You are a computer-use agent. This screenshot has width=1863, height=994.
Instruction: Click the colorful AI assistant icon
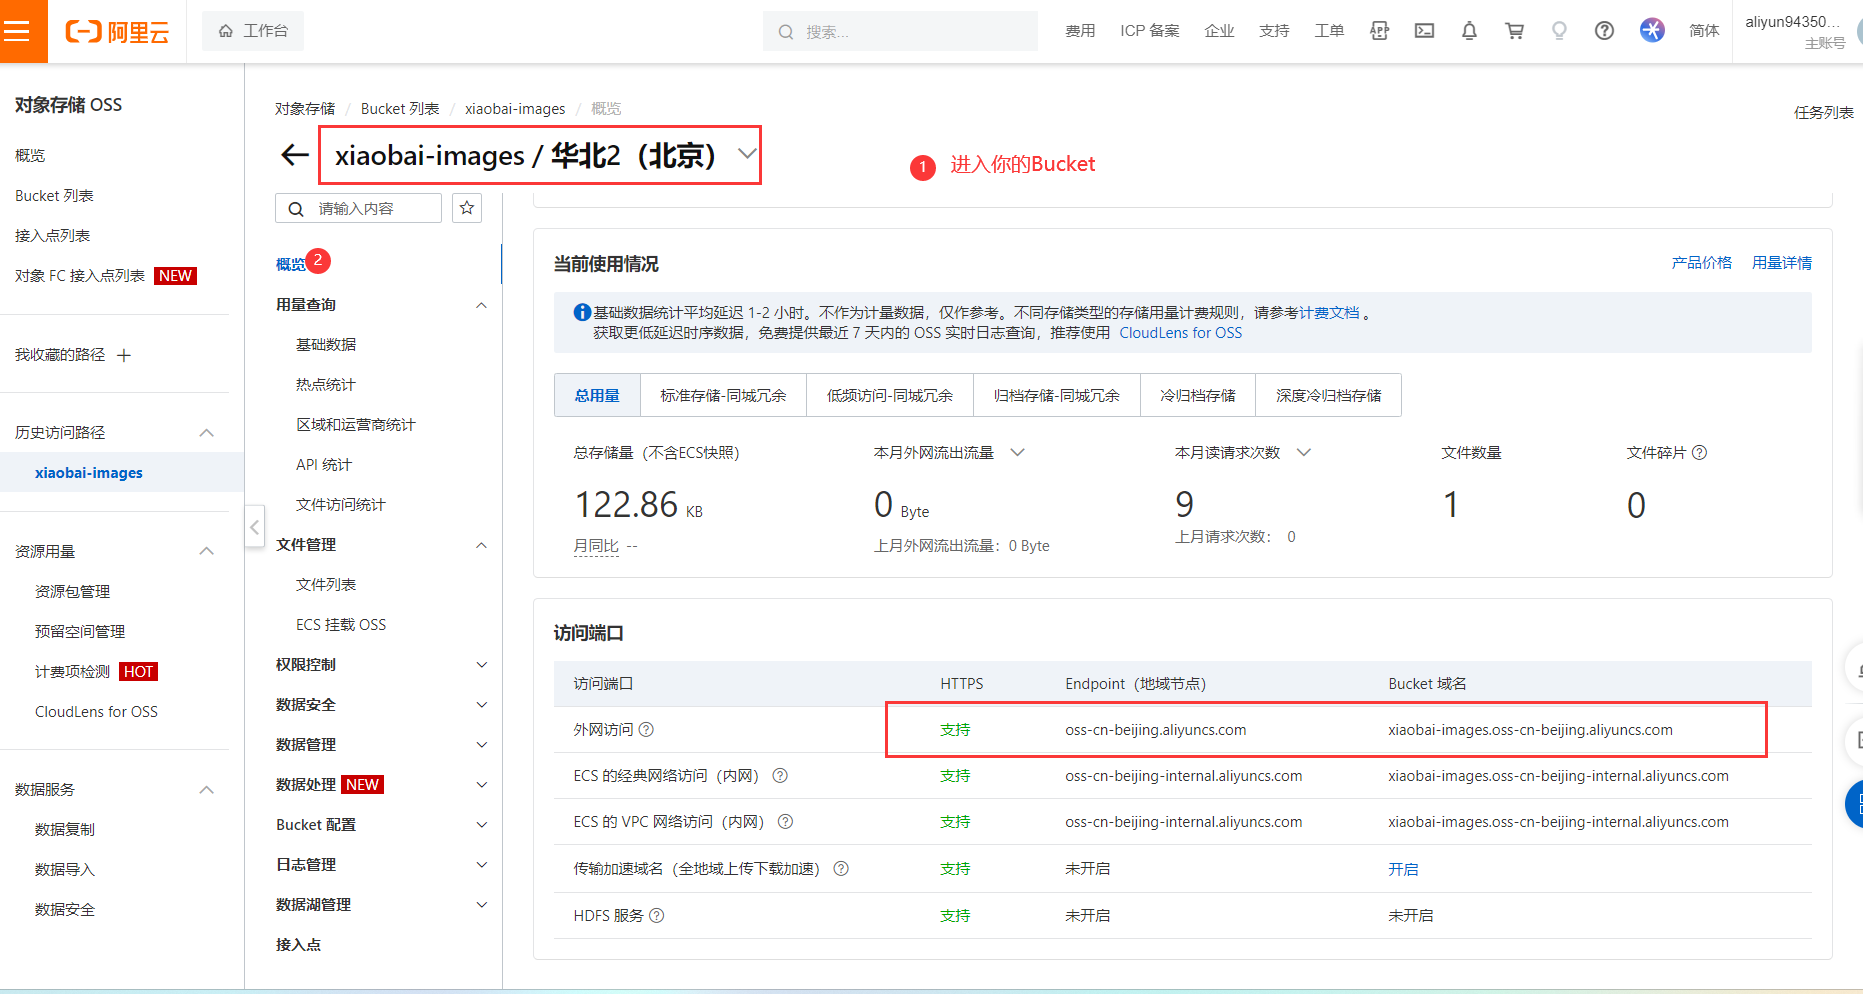coord(1652,30)
